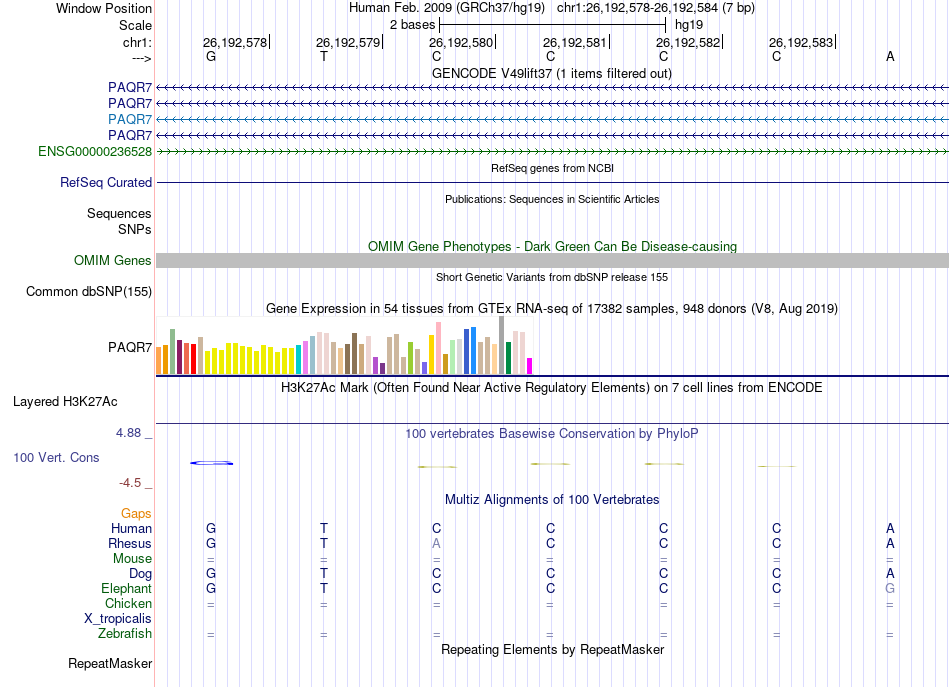
Task: Click the -4.5 lower scale value
Action: pyautogui.click(x=130, y=483)
